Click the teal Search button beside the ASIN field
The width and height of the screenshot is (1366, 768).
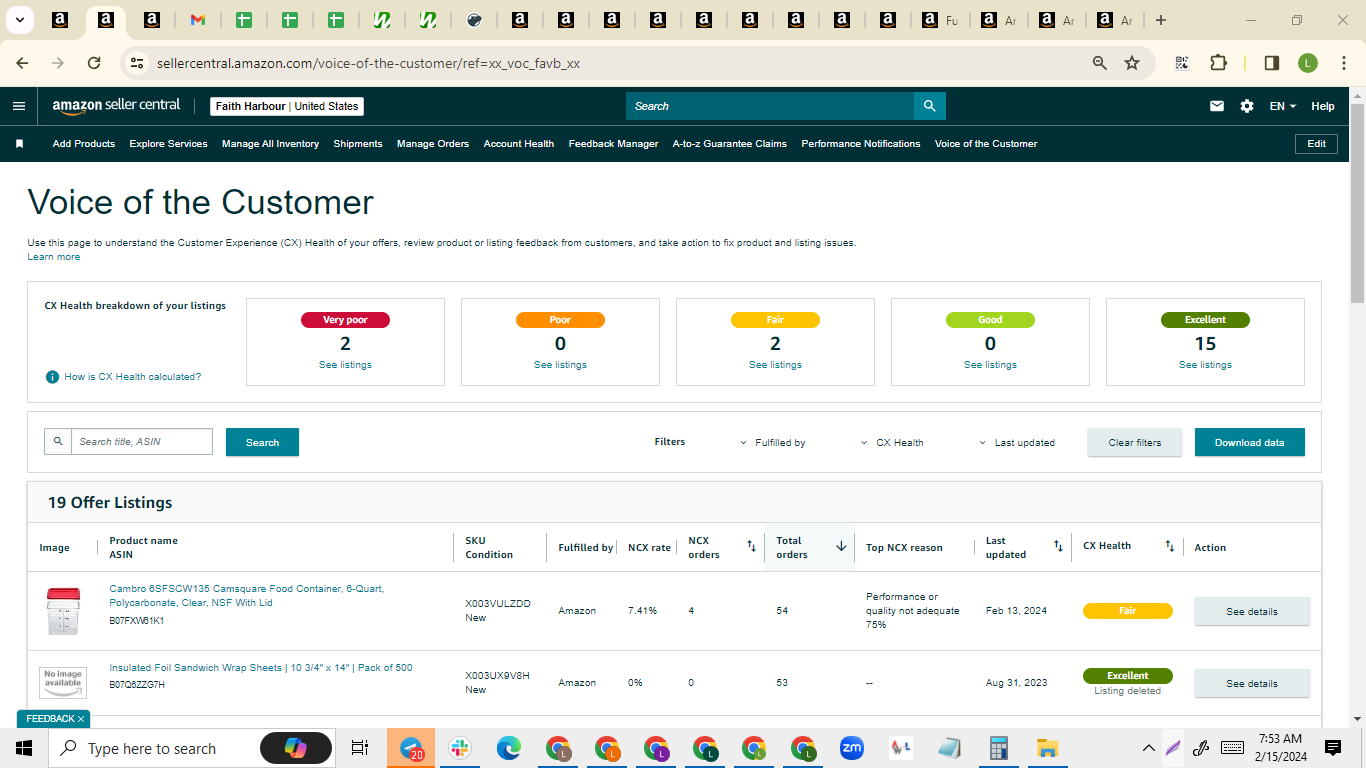[262, 442]
